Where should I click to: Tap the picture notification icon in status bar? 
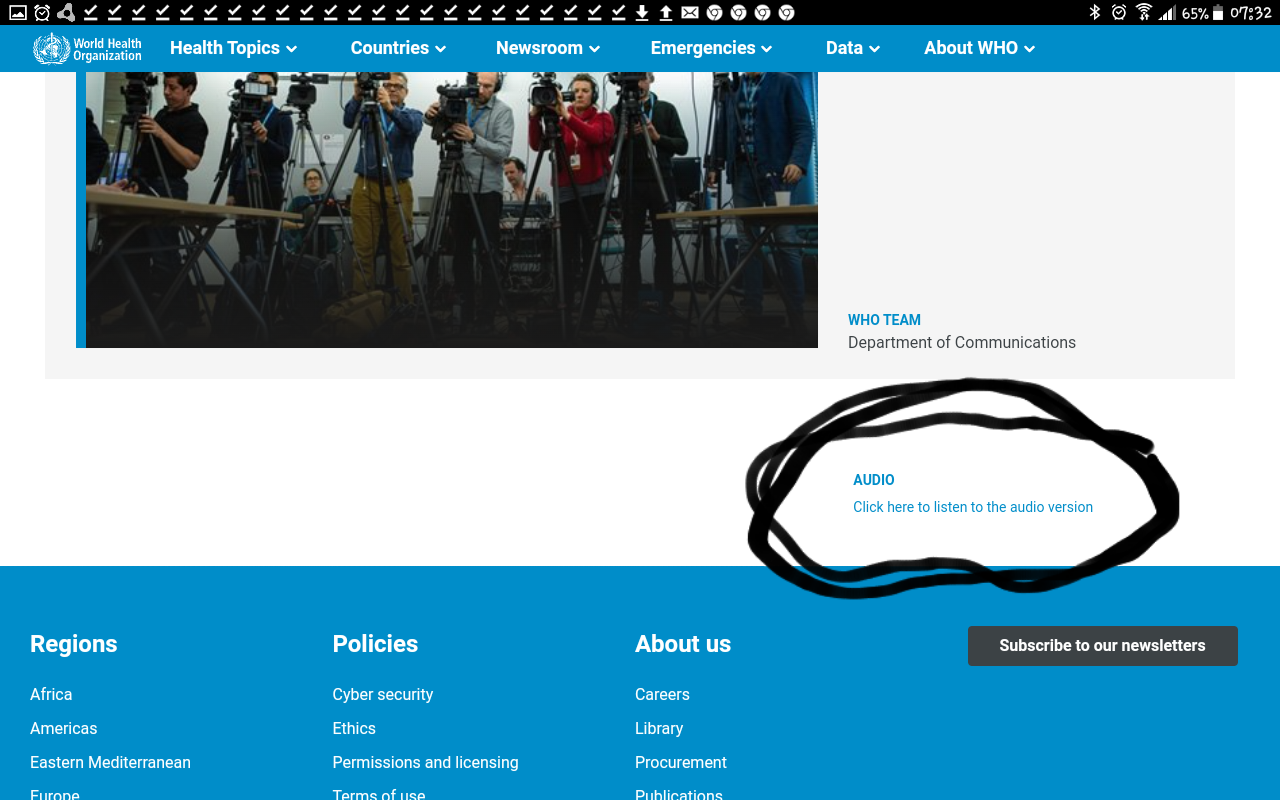click(17, 13)
